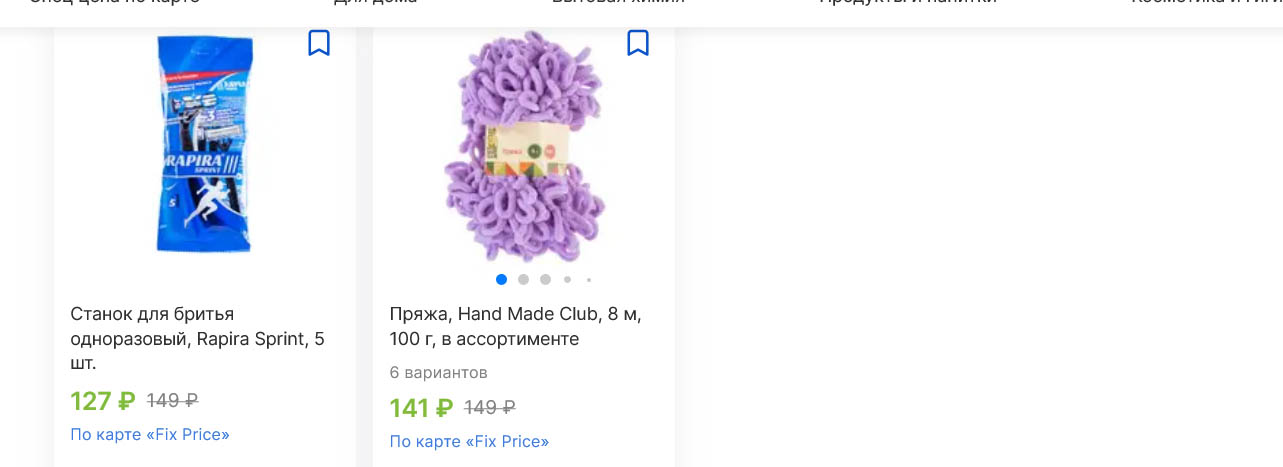Open the 'Для дома' category menu
Screen dimensions: 1283x467
(375, 3)
